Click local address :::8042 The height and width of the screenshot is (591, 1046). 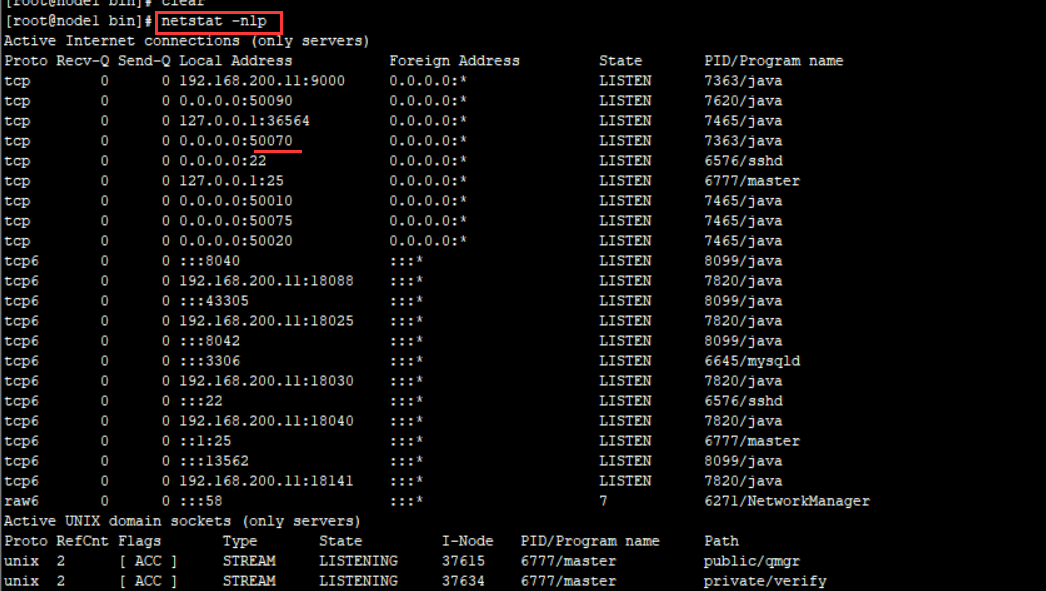click(209, 341)
